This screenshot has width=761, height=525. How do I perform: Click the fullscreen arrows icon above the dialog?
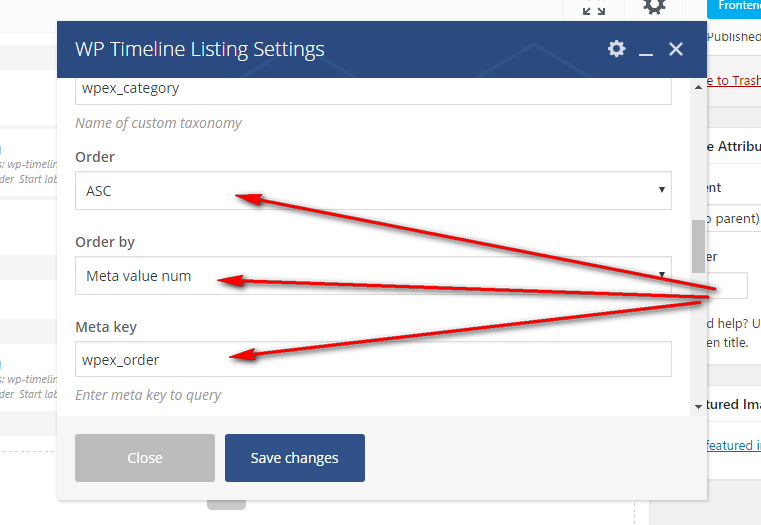[593, 8]
